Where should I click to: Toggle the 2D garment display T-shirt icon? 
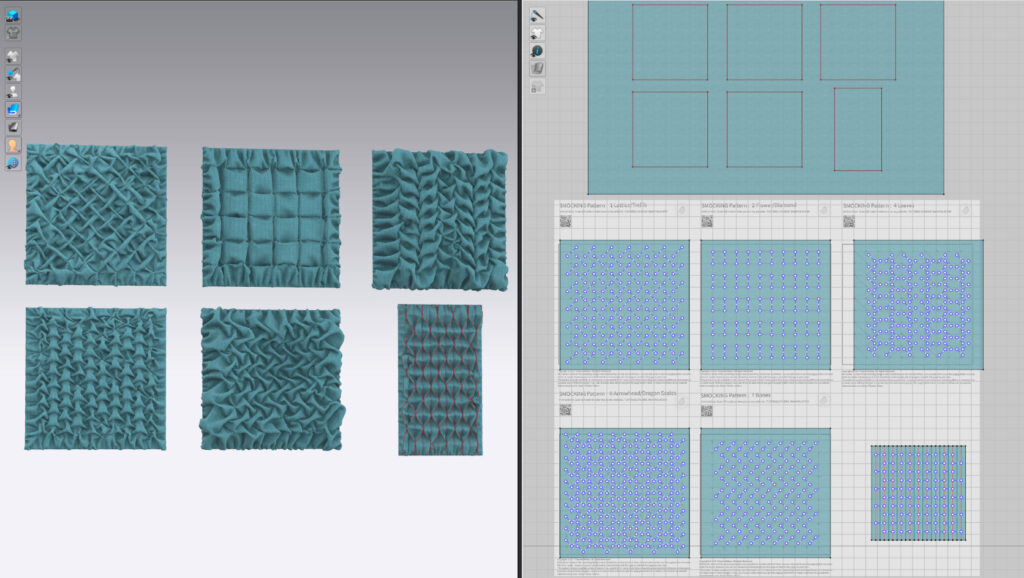click(537, 31)
